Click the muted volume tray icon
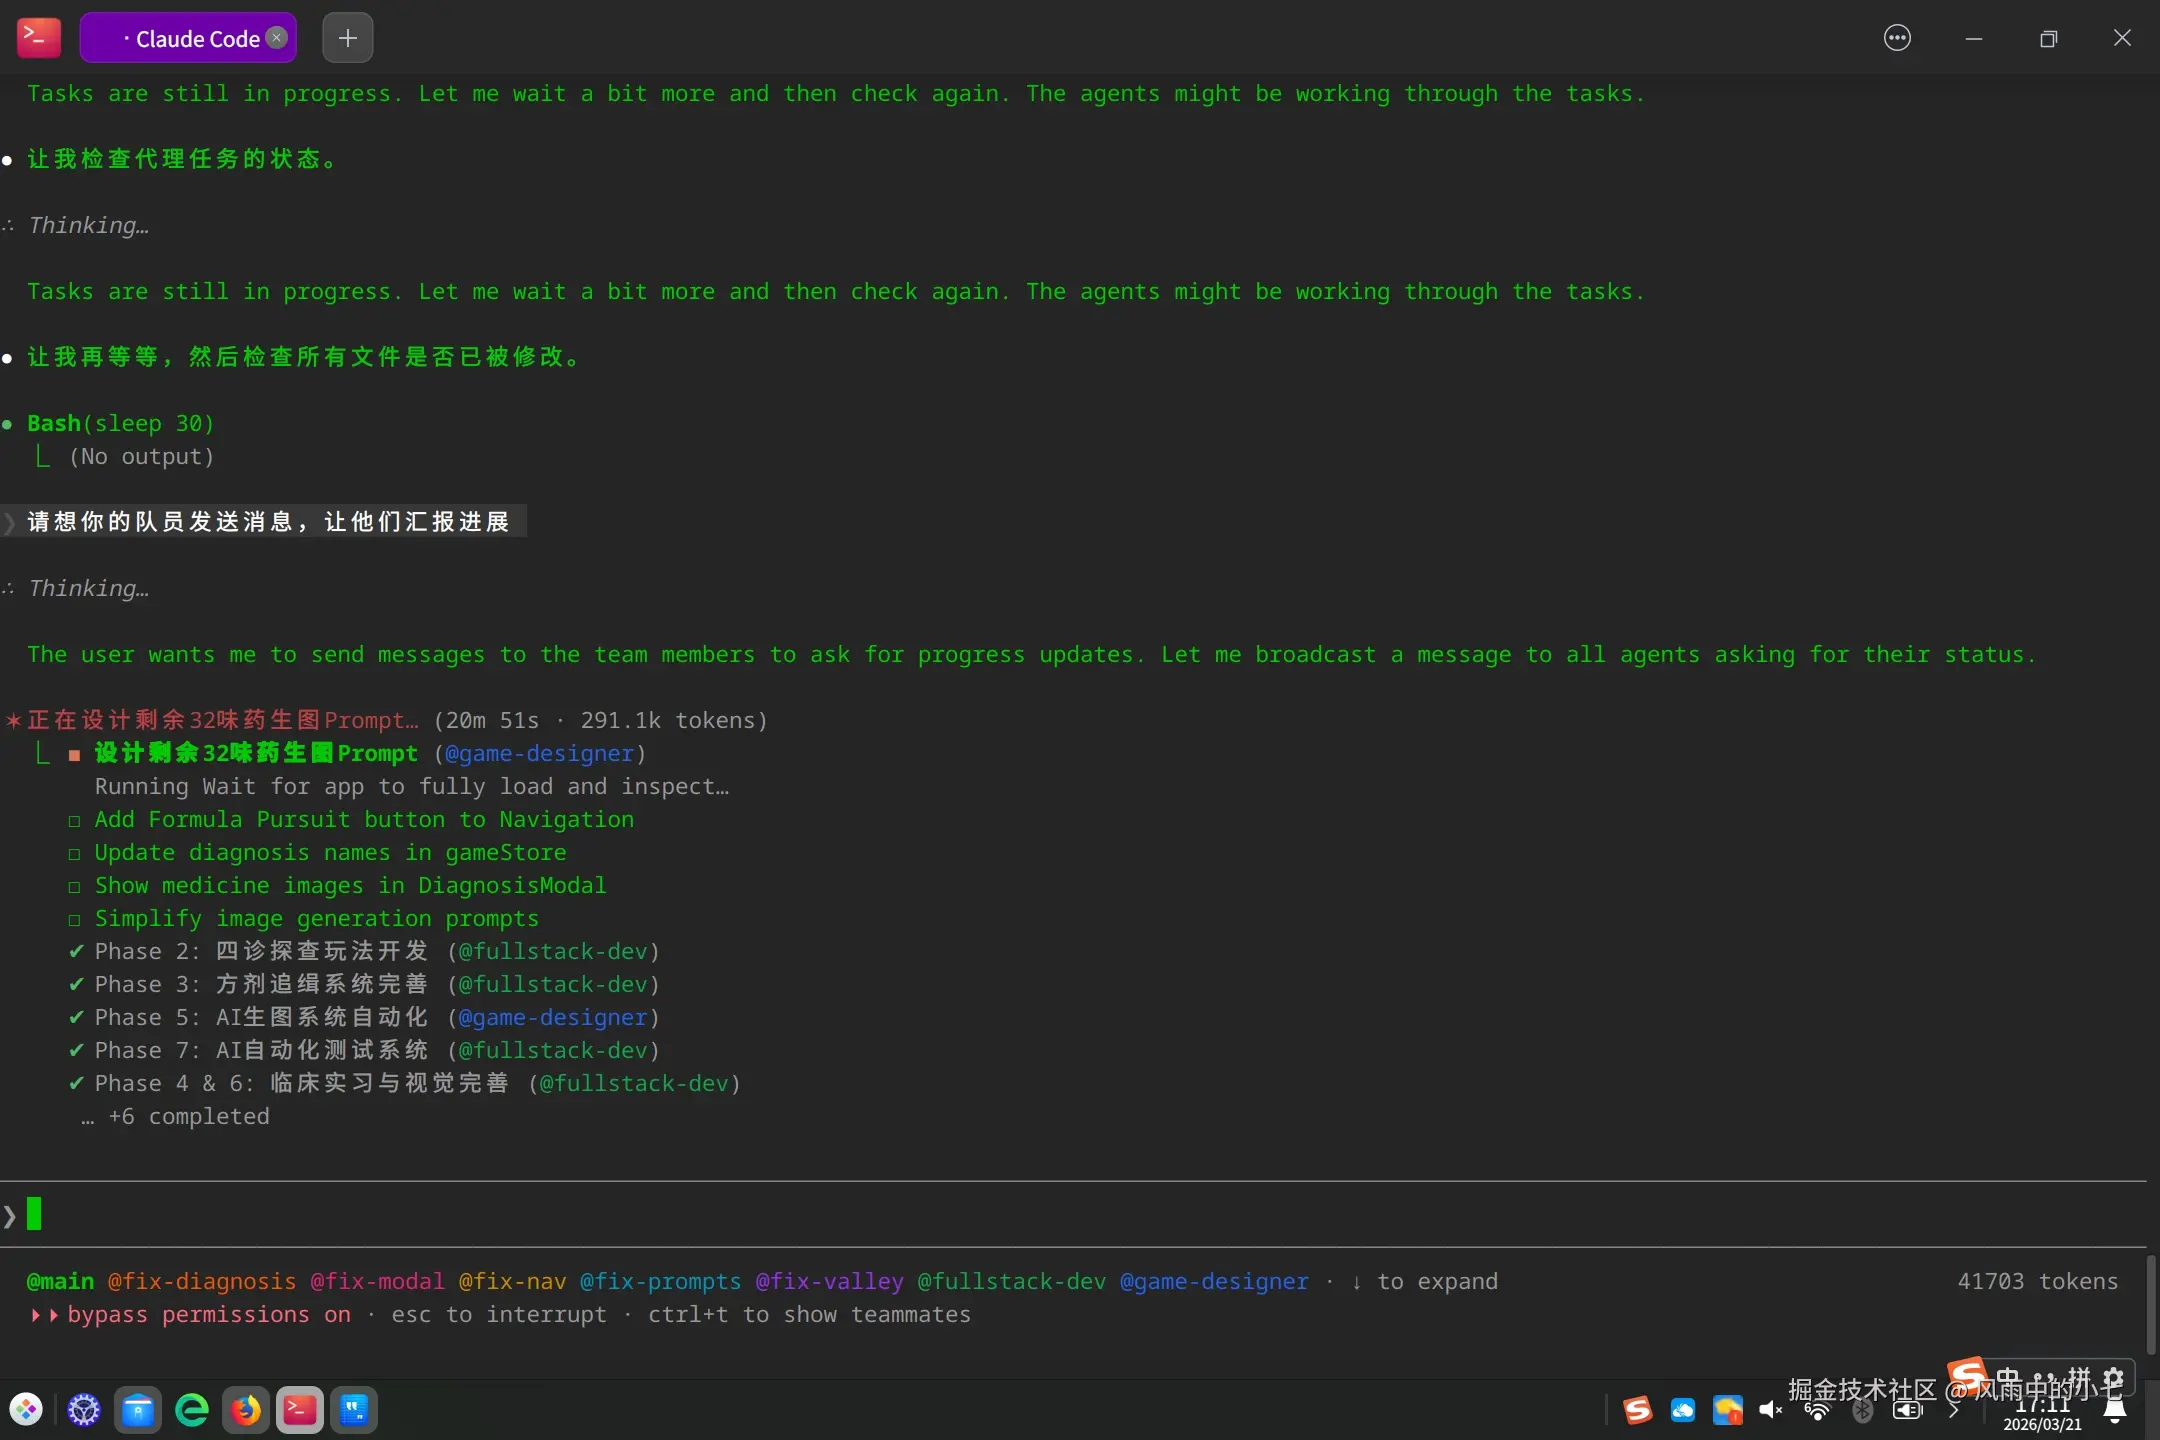The height and width of the screenshot is (1440, 2160). coord(1770,1410)
